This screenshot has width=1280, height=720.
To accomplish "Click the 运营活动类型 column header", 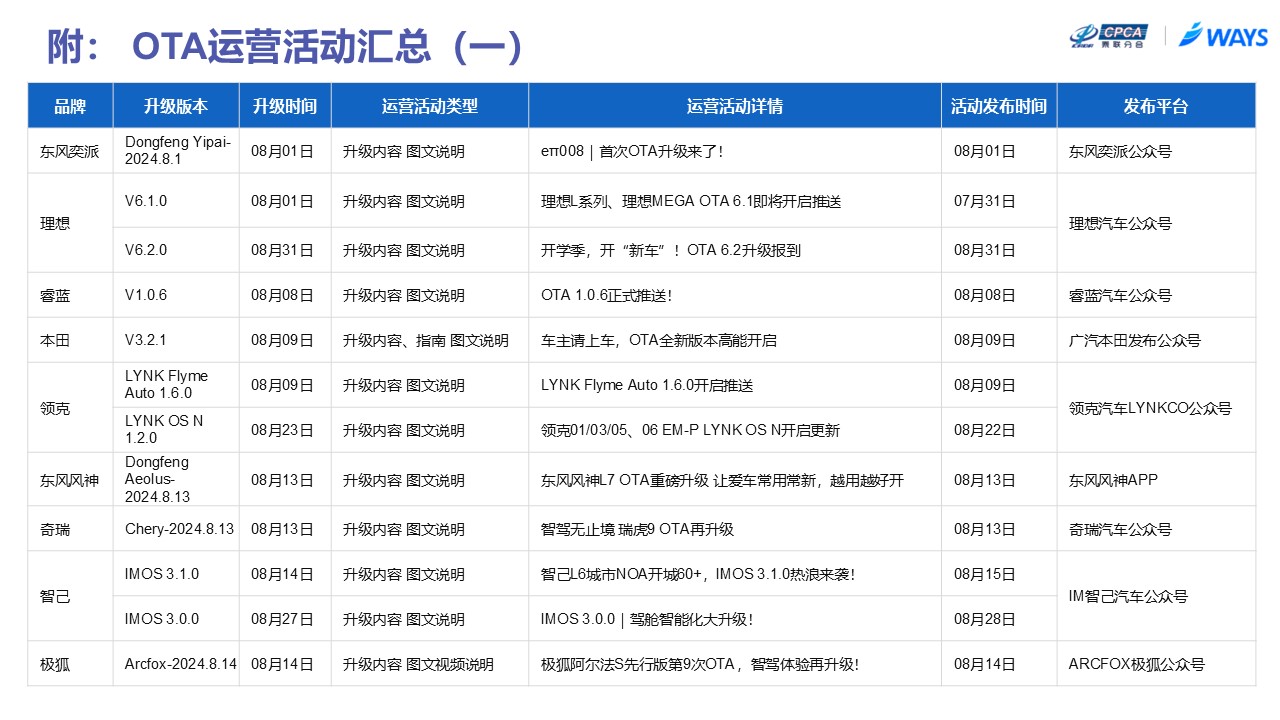I will [x=430, y=106].
